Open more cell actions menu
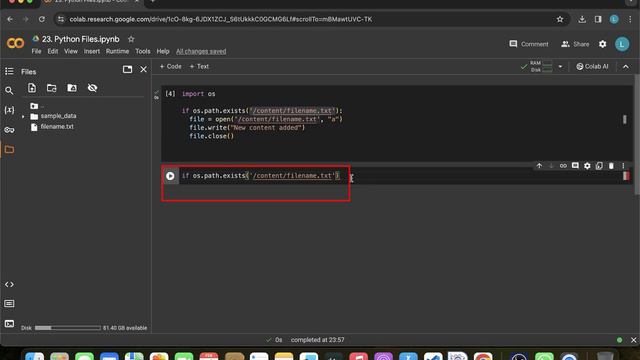This screenshot has width=640, height=360. coord(623,166)
